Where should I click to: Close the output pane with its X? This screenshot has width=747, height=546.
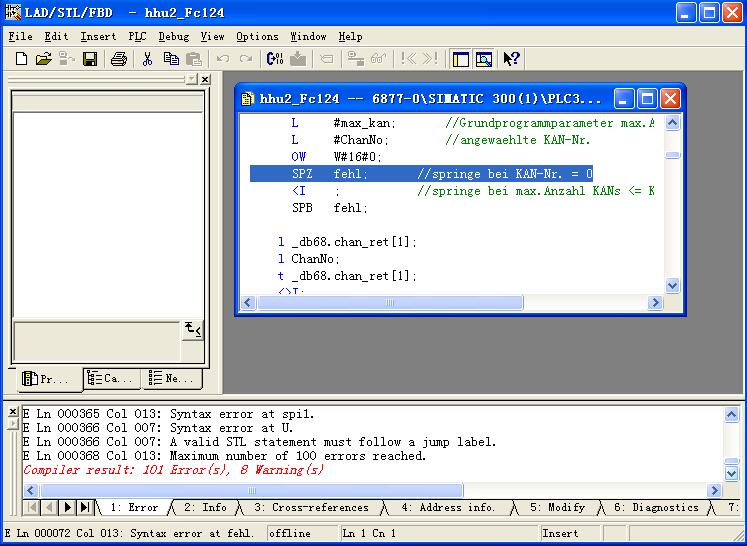(x=13, y=411)
